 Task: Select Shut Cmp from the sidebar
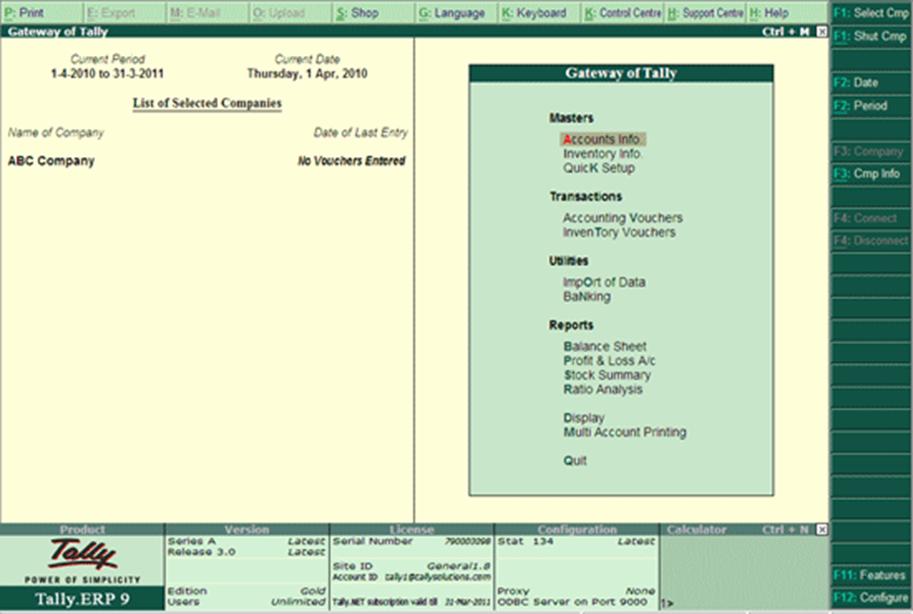pos(871,35)
